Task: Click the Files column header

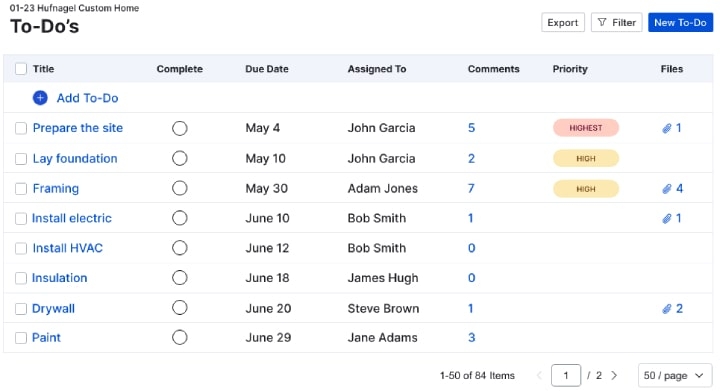Action: pyautogui.click(x=672, y=69)
